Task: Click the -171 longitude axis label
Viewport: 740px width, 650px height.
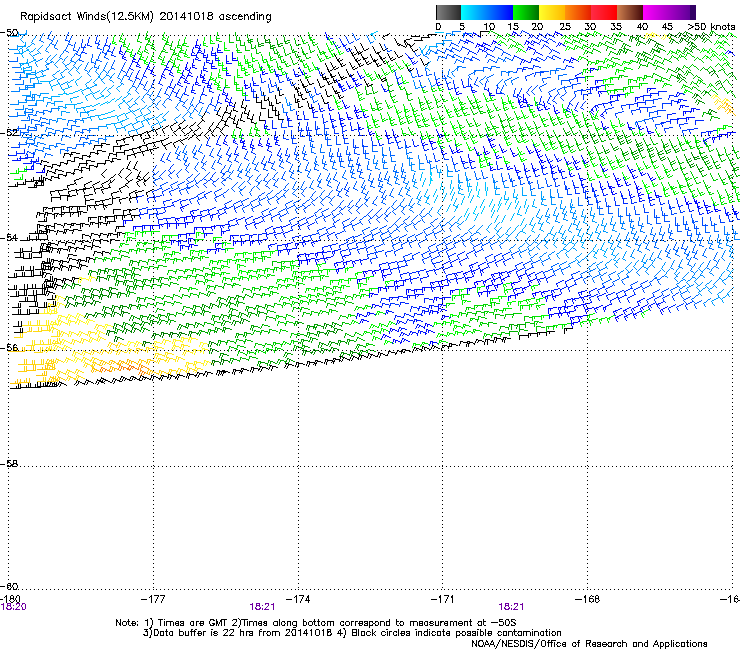Action: point(443,599)
